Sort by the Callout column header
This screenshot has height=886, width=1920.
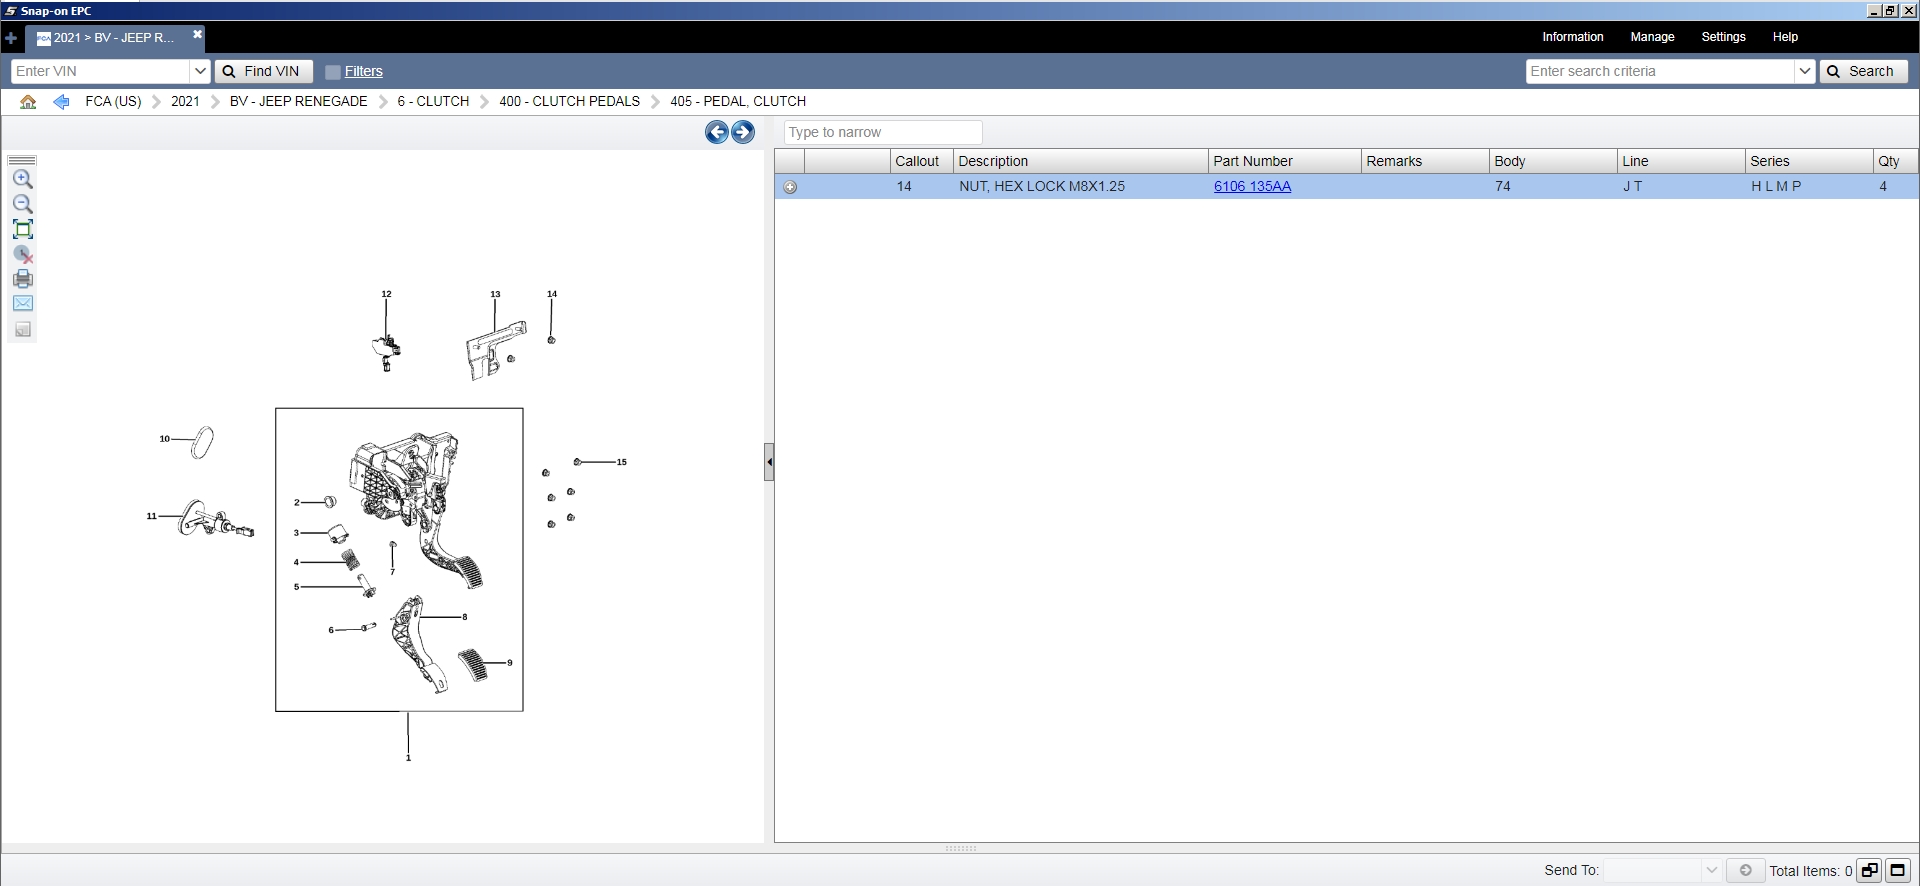pyautogui.click(x=921, y=161)
